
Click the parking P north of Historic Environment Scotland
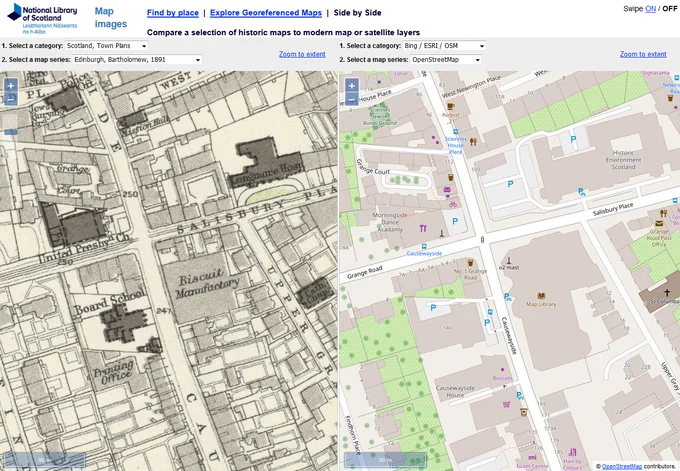[x=573, y=139]
